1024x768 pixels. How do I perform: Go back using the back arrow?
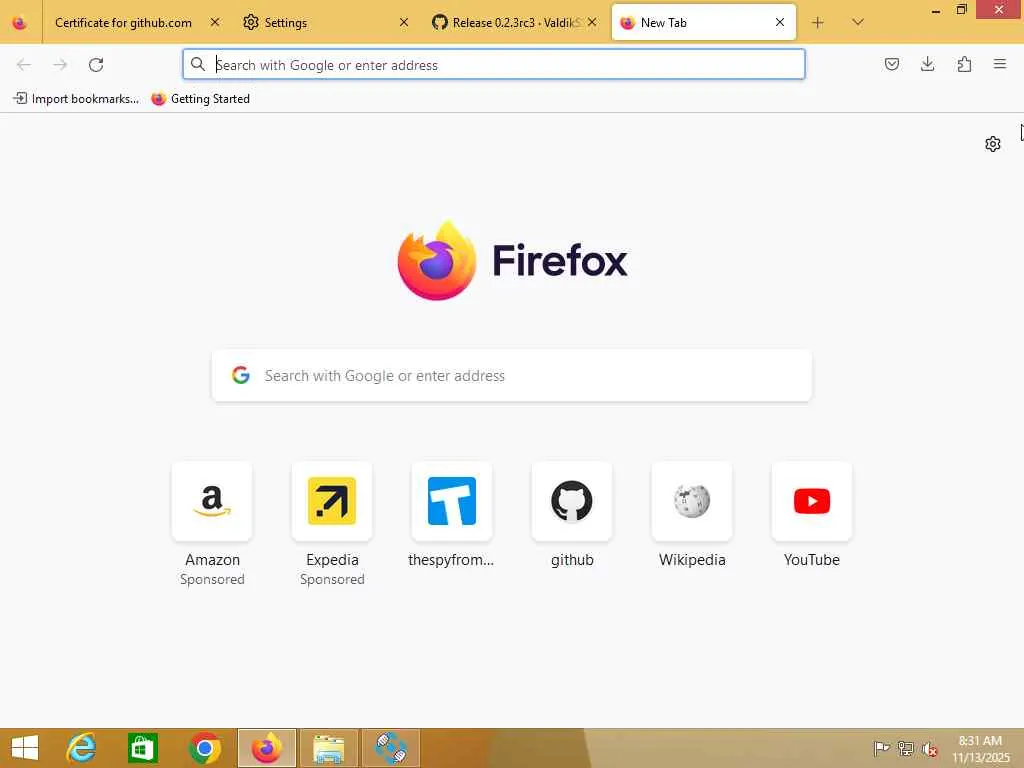tap(24, 65)
